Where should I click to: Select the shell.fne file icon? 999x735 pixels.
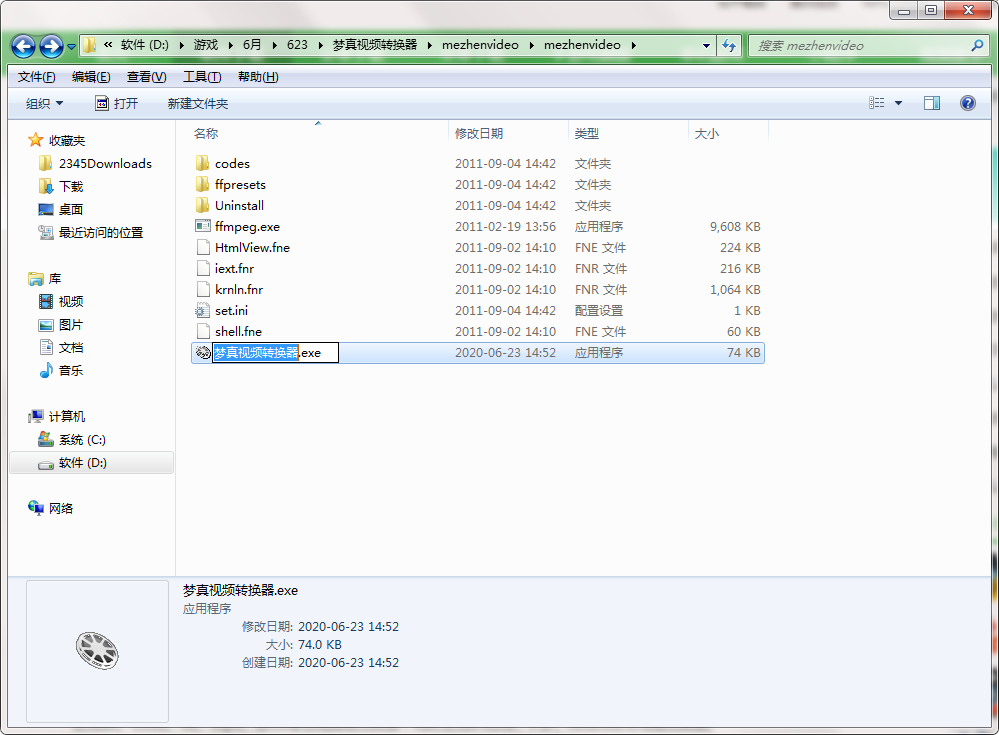[x=203, y=331]
